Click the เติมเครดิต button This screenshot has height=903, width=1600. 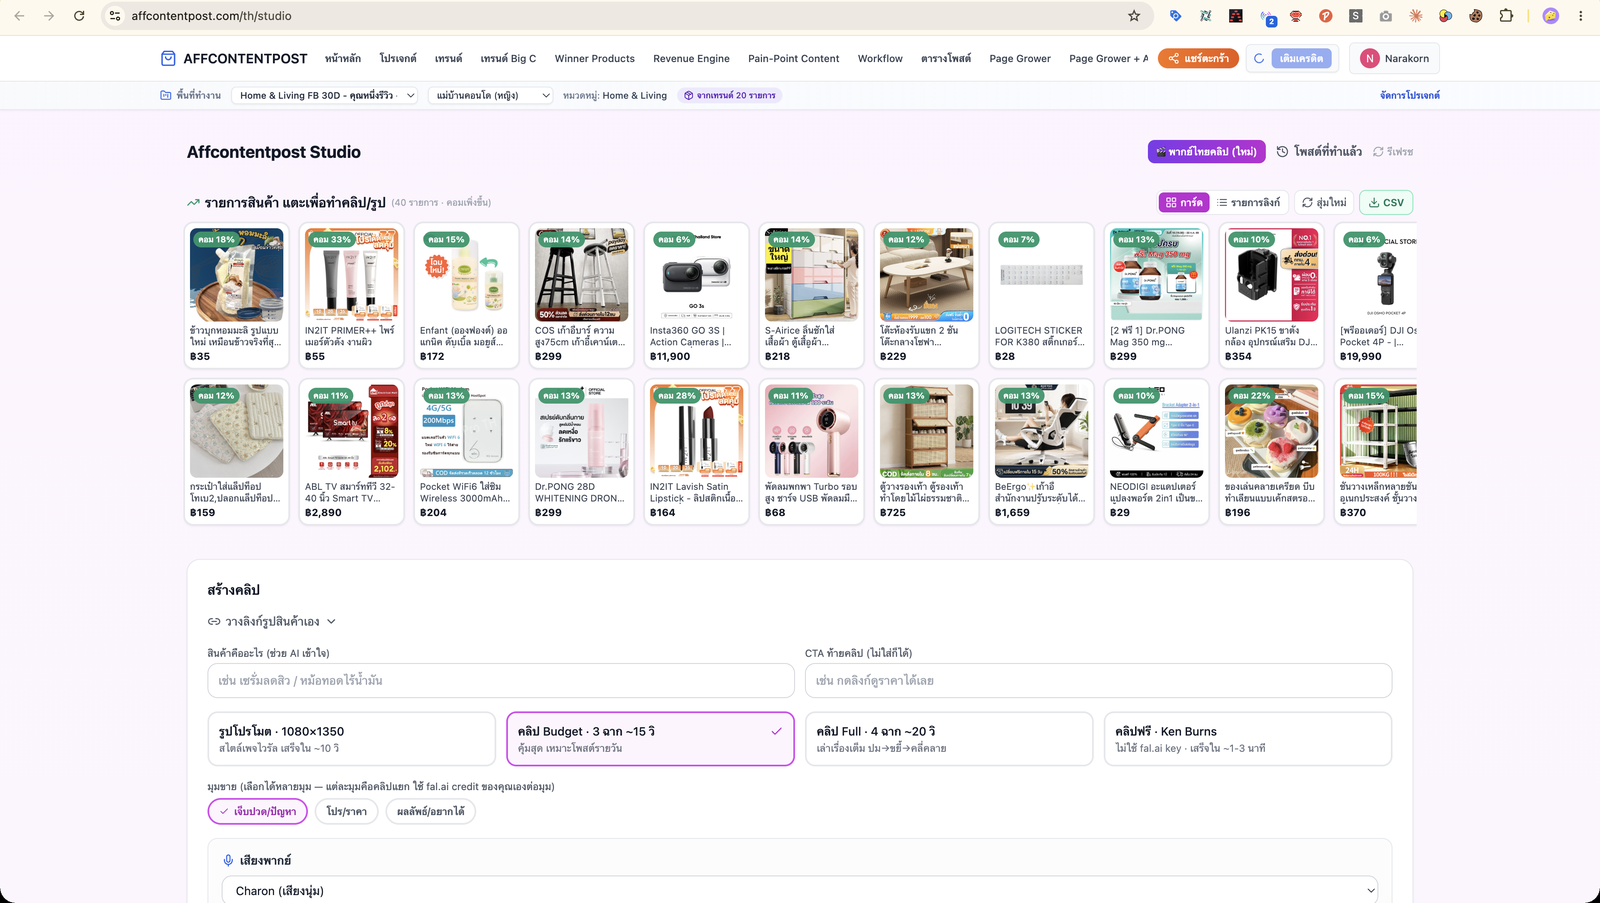click(x=1301, y=58)
